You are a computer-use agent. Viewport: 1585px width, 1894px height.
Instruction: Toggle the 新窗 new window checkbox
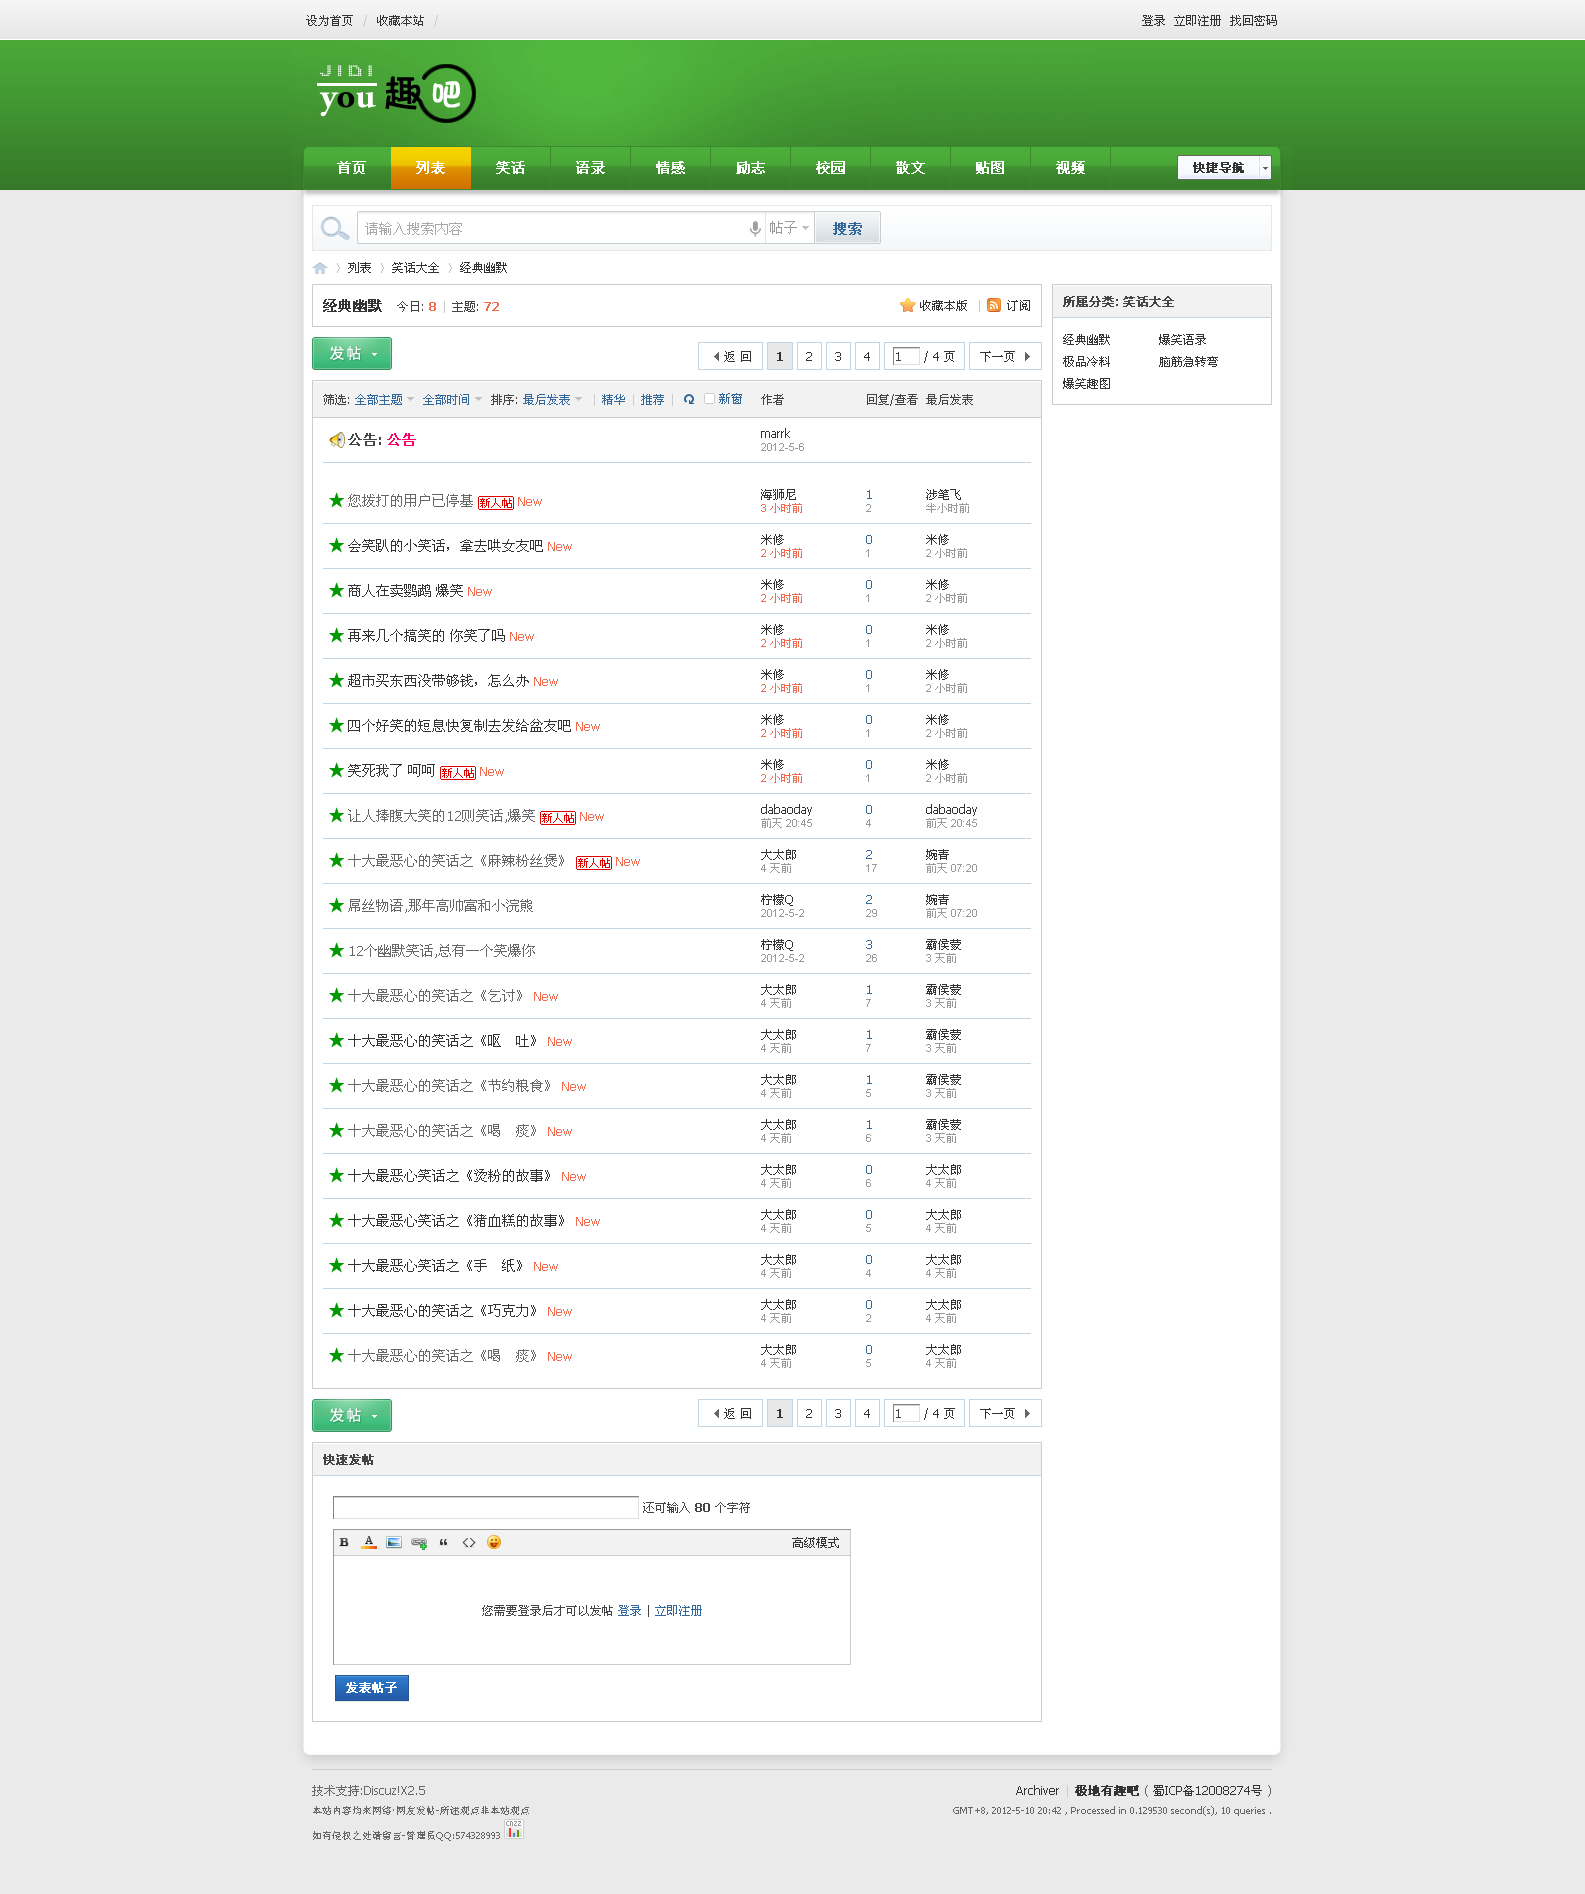pos(709,398)
